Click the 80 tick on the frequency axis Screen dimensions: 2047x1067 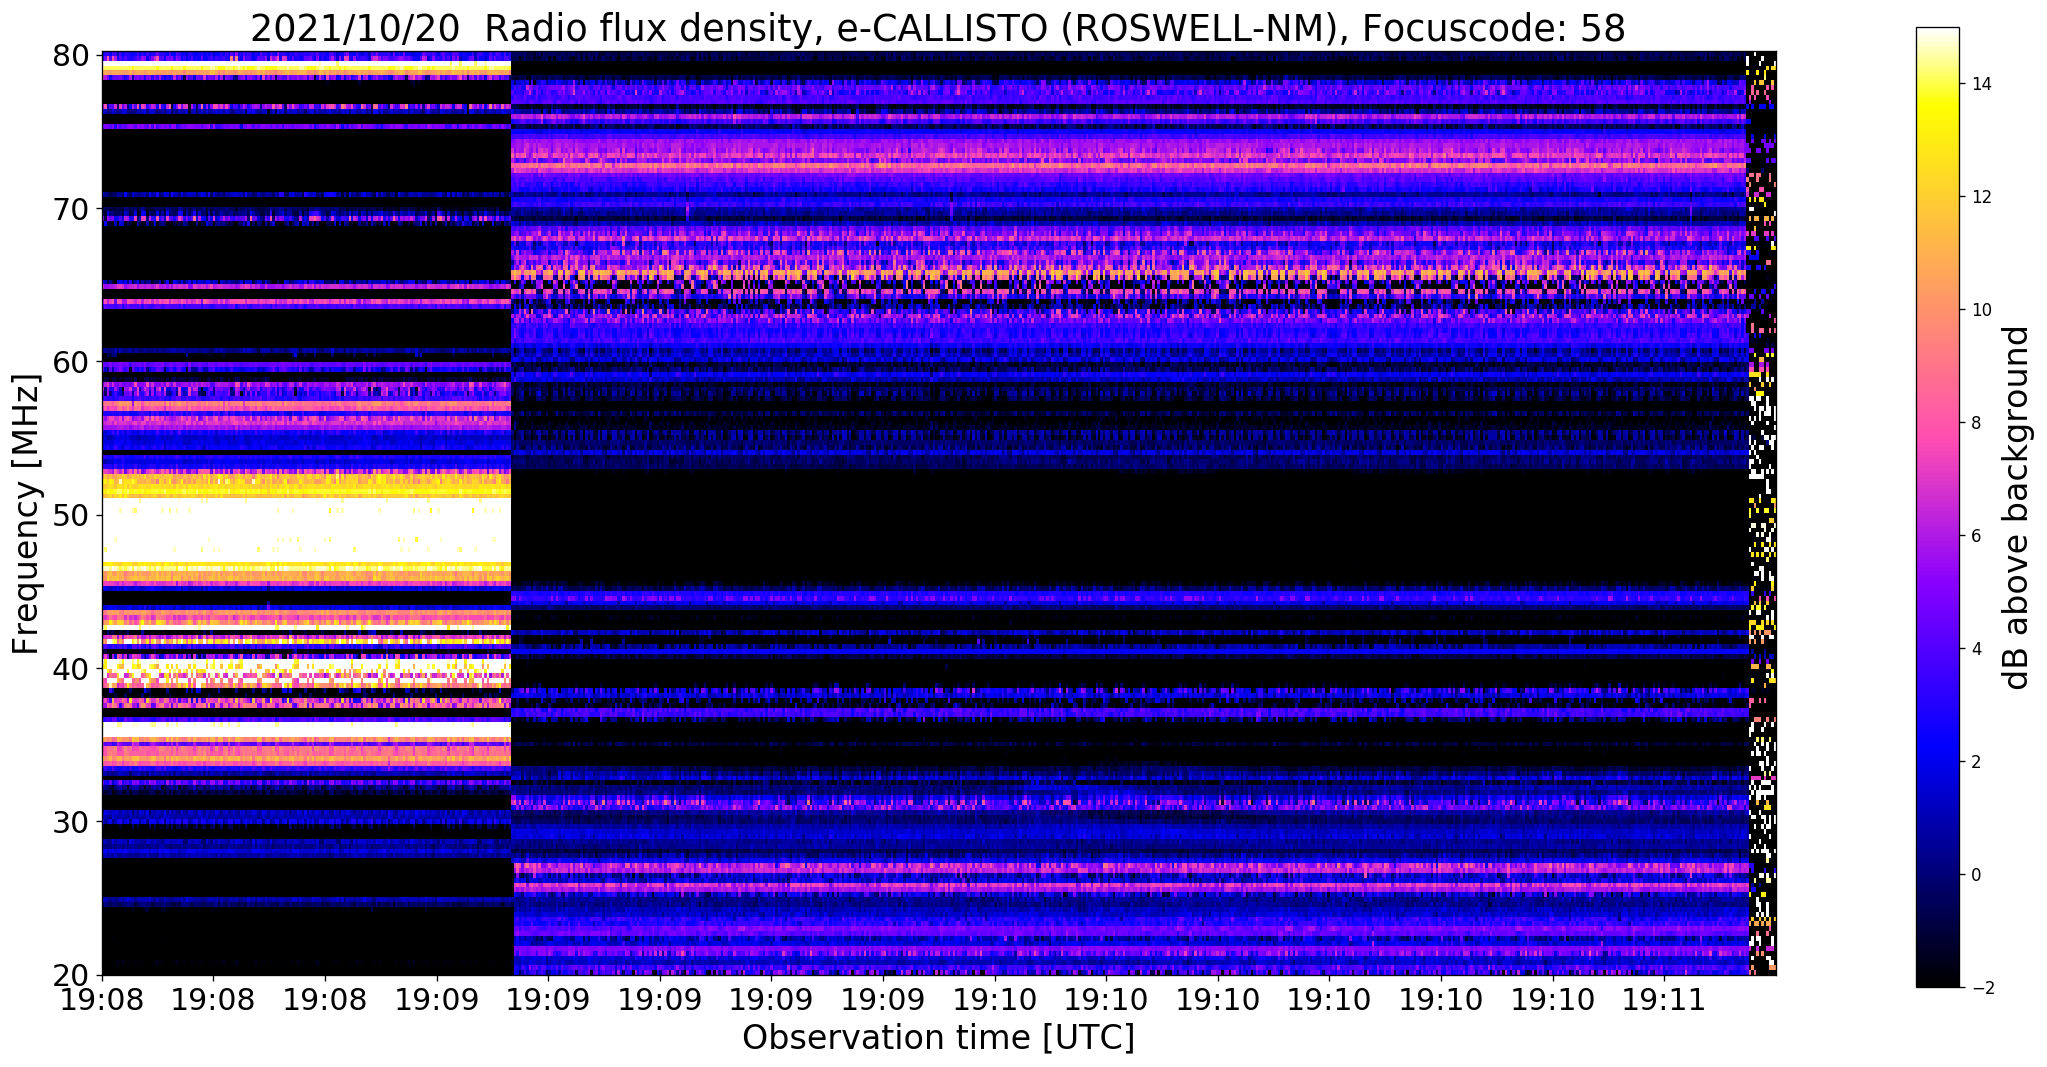70,56
